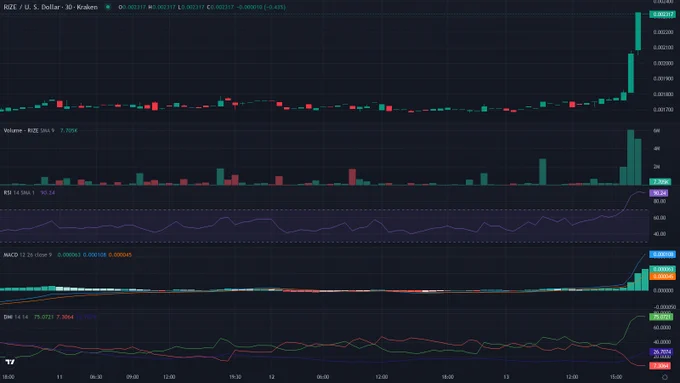The image size is (680, 383).
Task: Click the volume value tag 7.705K on the axis
Action: pyautogui.click(x=660, y=182)
